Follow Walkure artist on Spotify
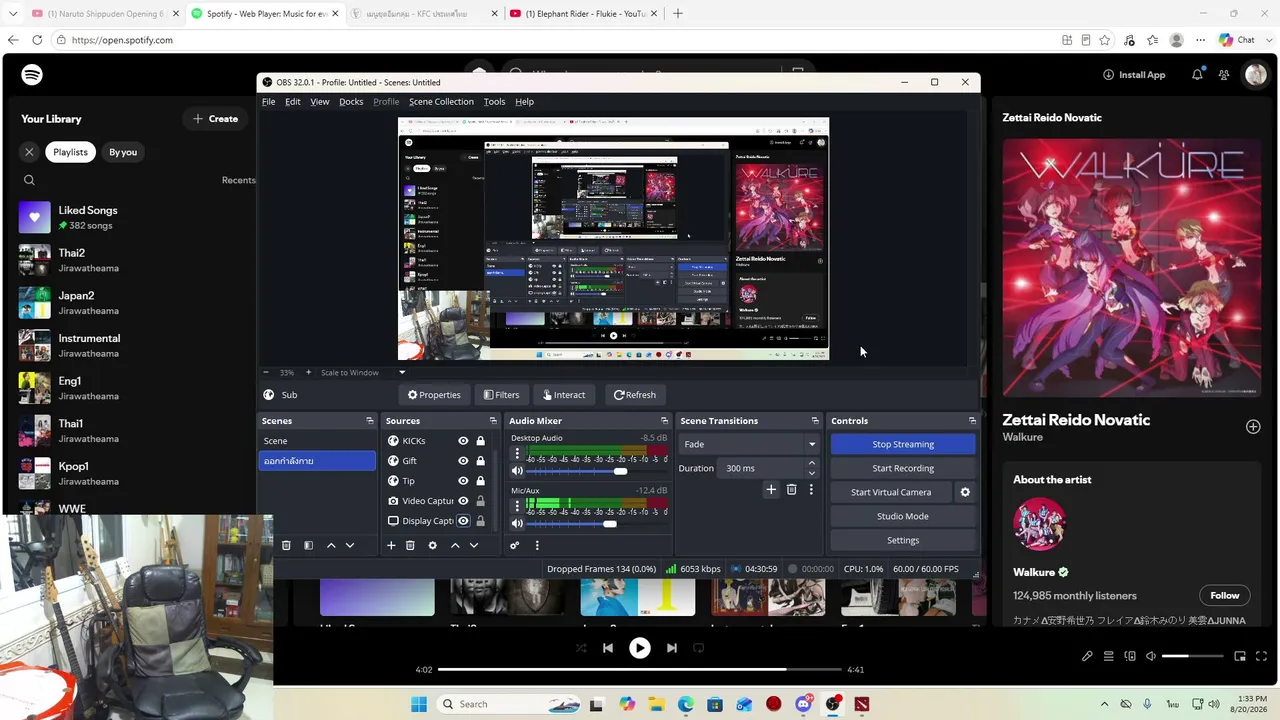The image size is (1280, 720). (1225, 595)
